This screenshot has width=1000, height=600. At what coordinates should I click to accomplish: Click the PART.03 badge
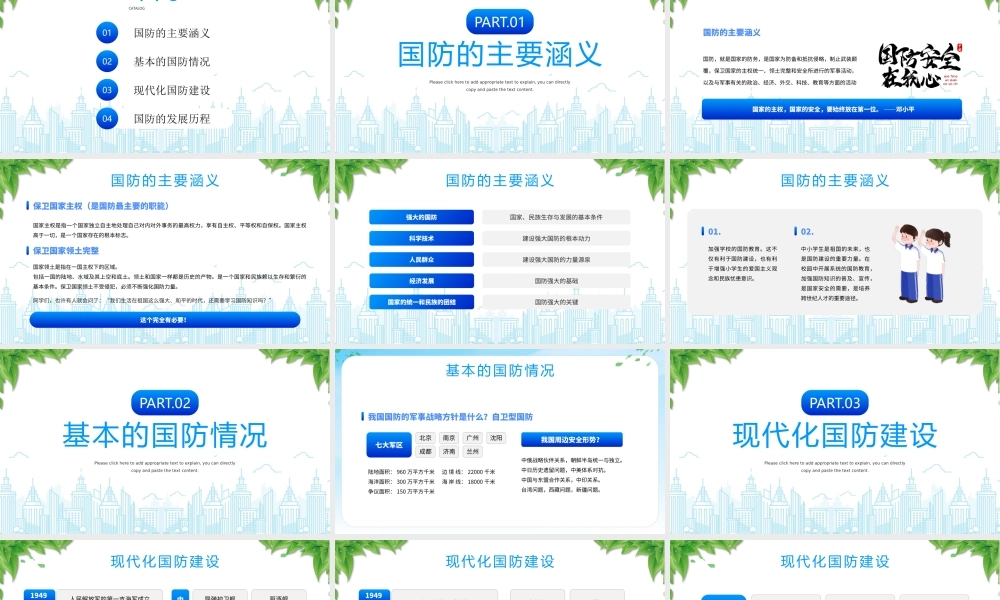835,403
